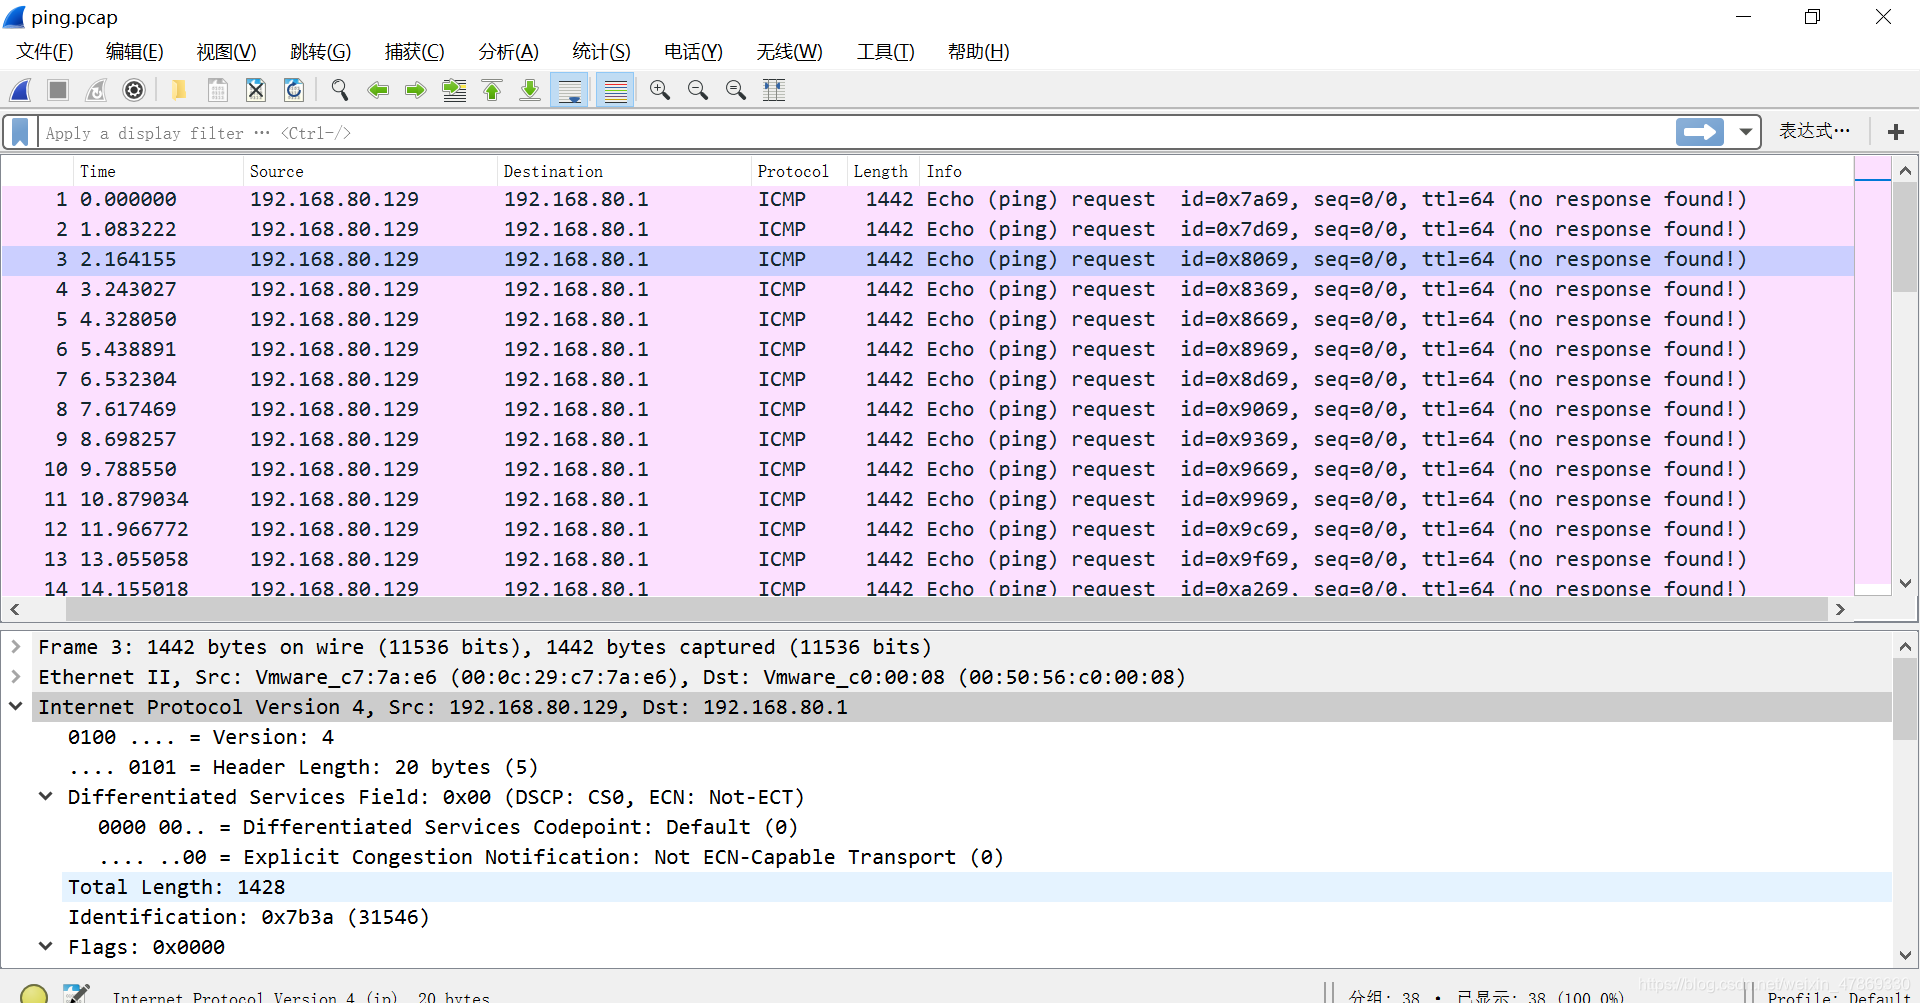Screen dimensions: 1920x1003
Task: Open the 捕获(C) menu
Action: tap(415, 51)
